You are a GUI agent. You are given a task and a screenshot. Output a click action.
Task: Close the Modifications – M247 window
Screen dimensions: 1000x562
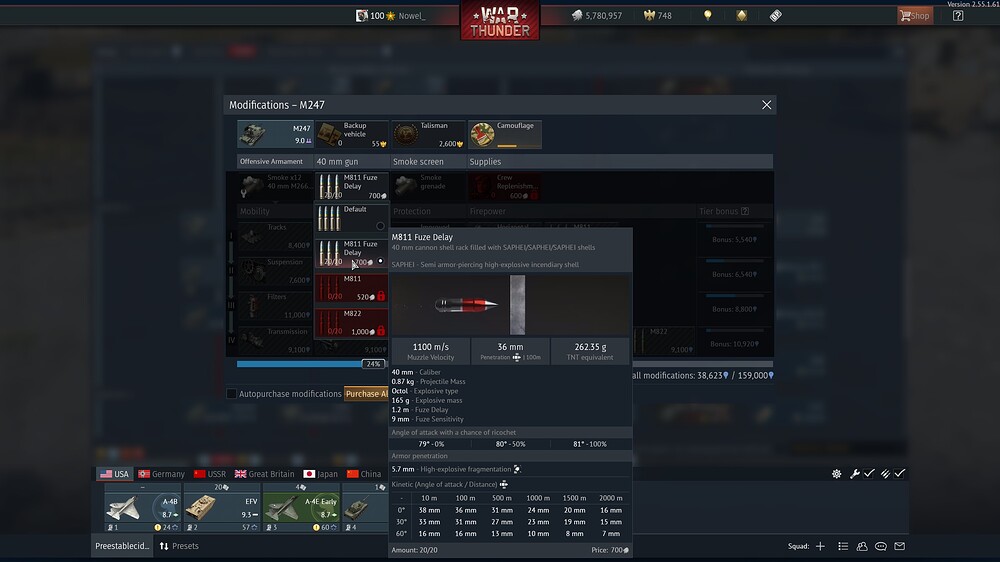coord(766,105)
